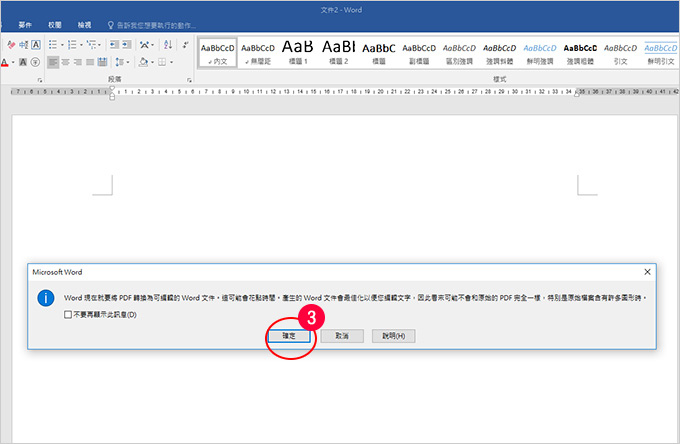Open the Paragraph (段落) settings launcher
The width and height of the screenshot is (680, 444).
[190, 80]
